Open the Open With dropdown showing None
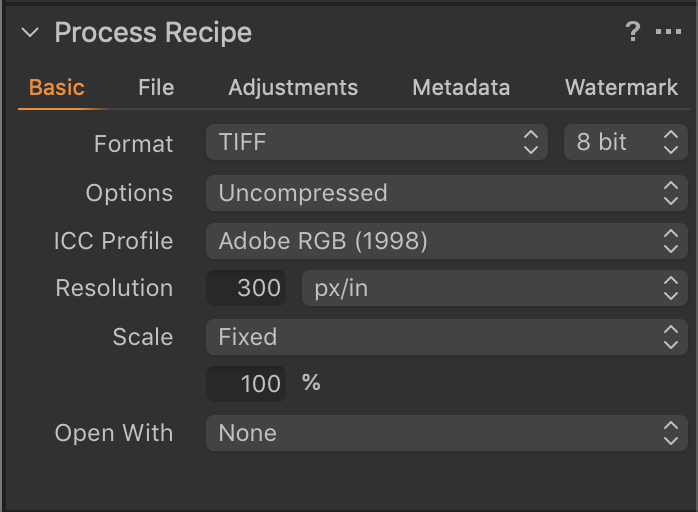The width and height of the screenshot is (698, 512). coord(447,433)
